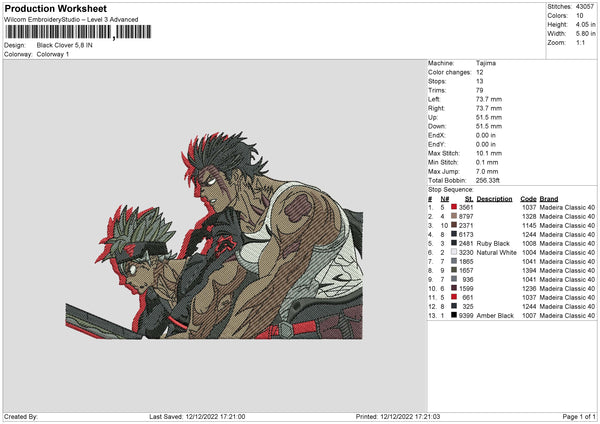Click the red swatch beside stitch count 661
600x424 pixels.
click(x=454, y=297)
